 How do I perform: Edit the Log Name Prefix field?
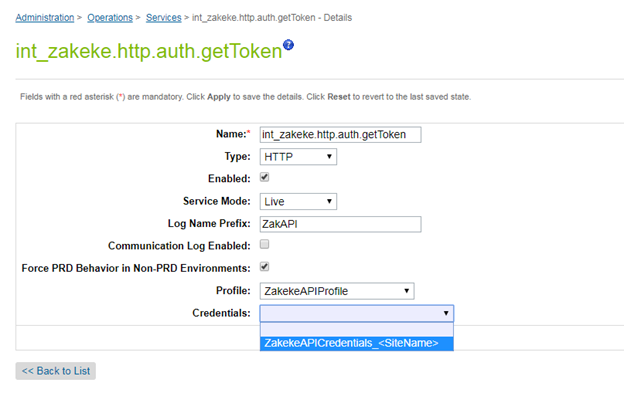click(341, 224)
